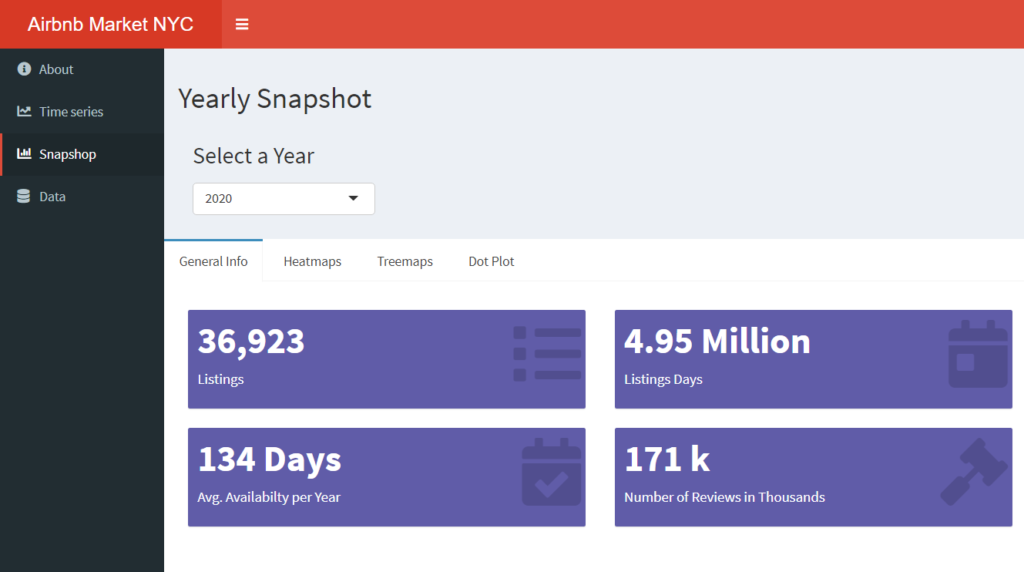Select the Dot Plot tab
1024x572 pixels.
click(x=491, y=261)
